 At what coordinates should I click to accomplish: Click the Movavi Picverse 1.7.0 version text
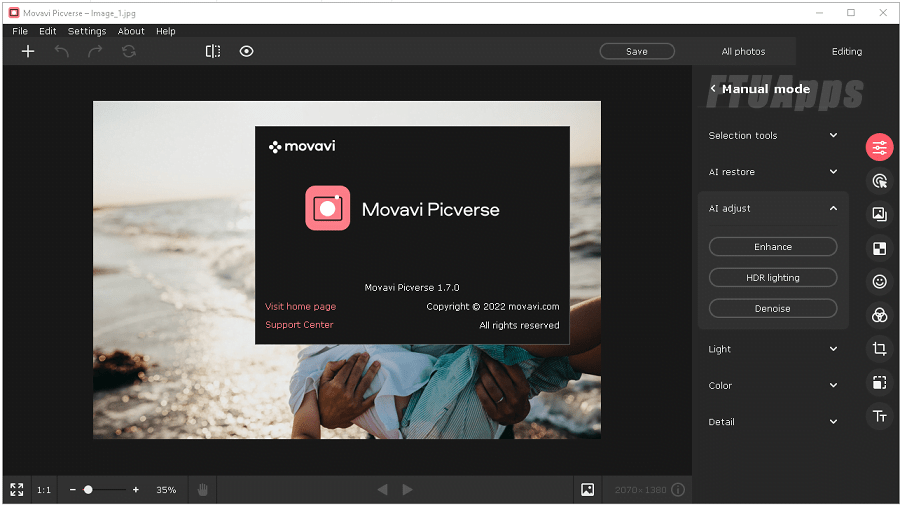pos(412,288)
